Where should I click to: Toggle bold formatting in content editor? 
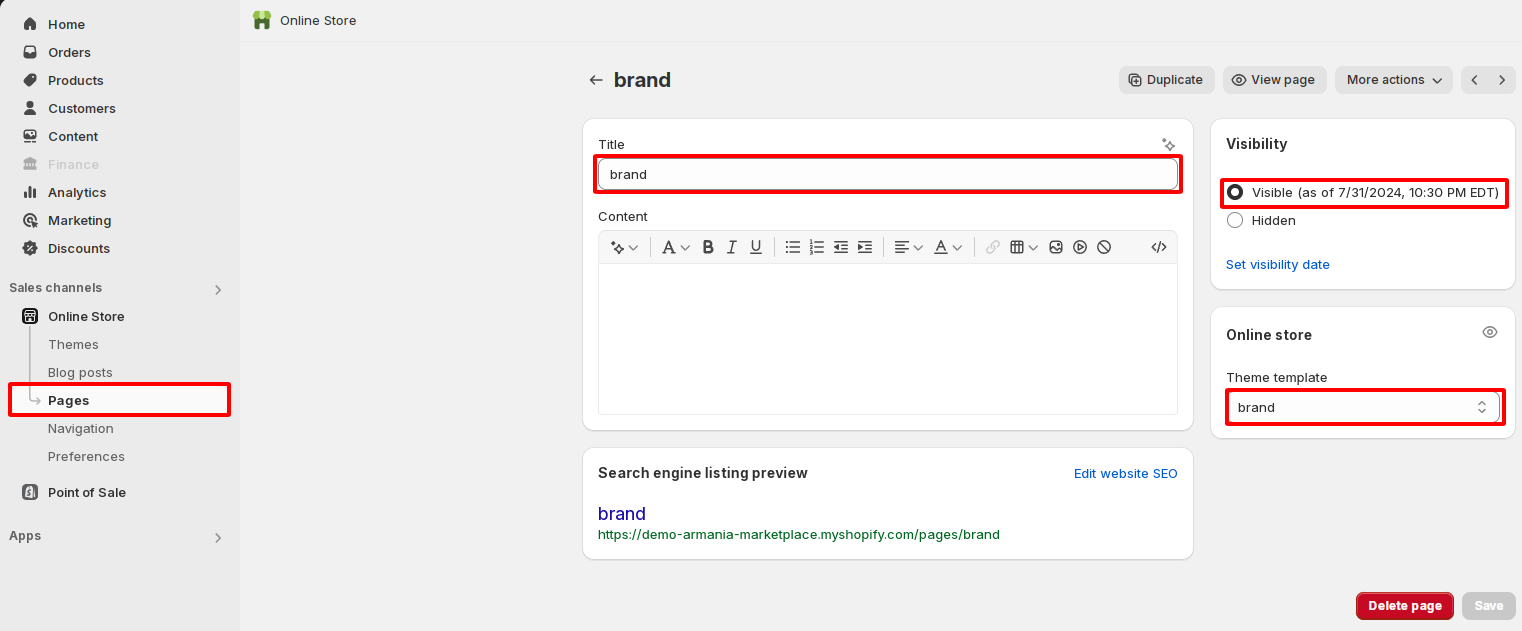point(708,247)
